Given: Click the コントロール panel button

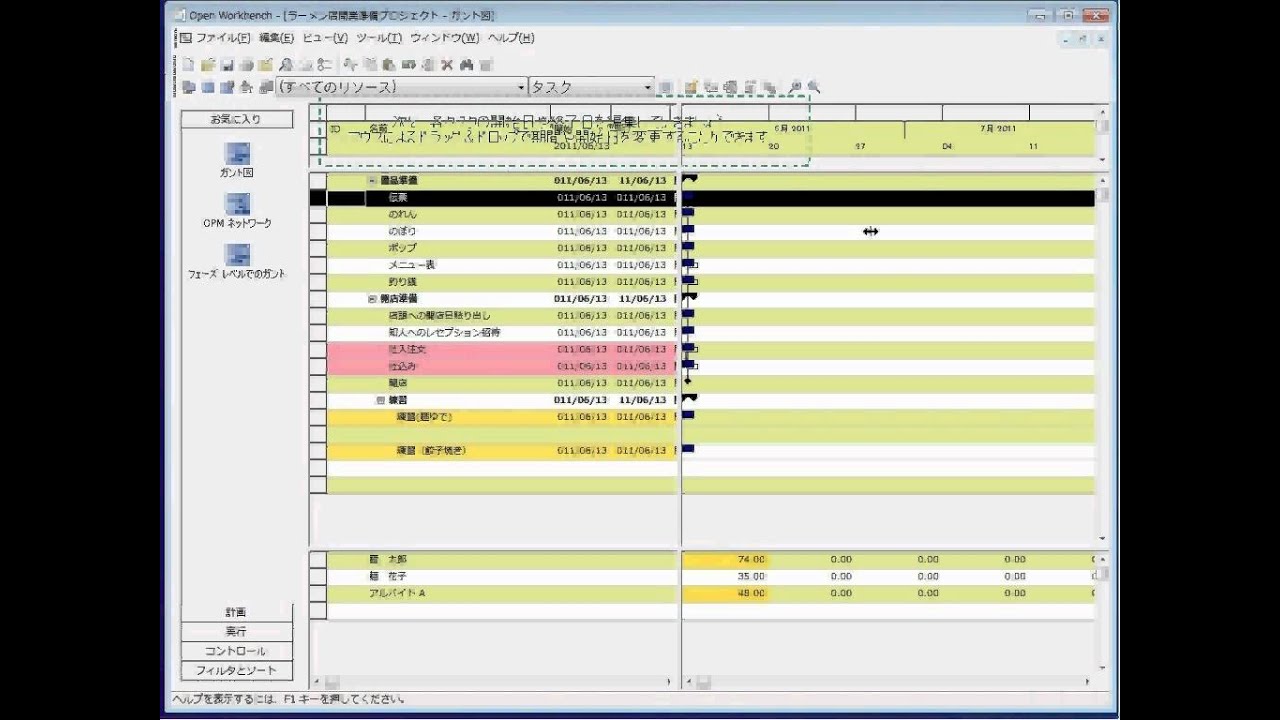Looking at the screenshot, I should pos(237,651).
